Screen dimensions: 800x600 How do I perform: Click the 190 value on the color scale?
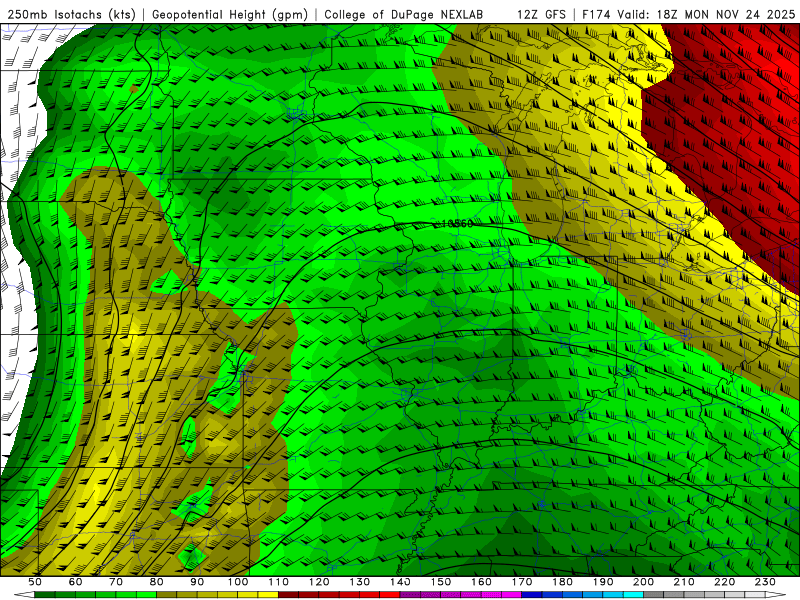pos(603,582)
